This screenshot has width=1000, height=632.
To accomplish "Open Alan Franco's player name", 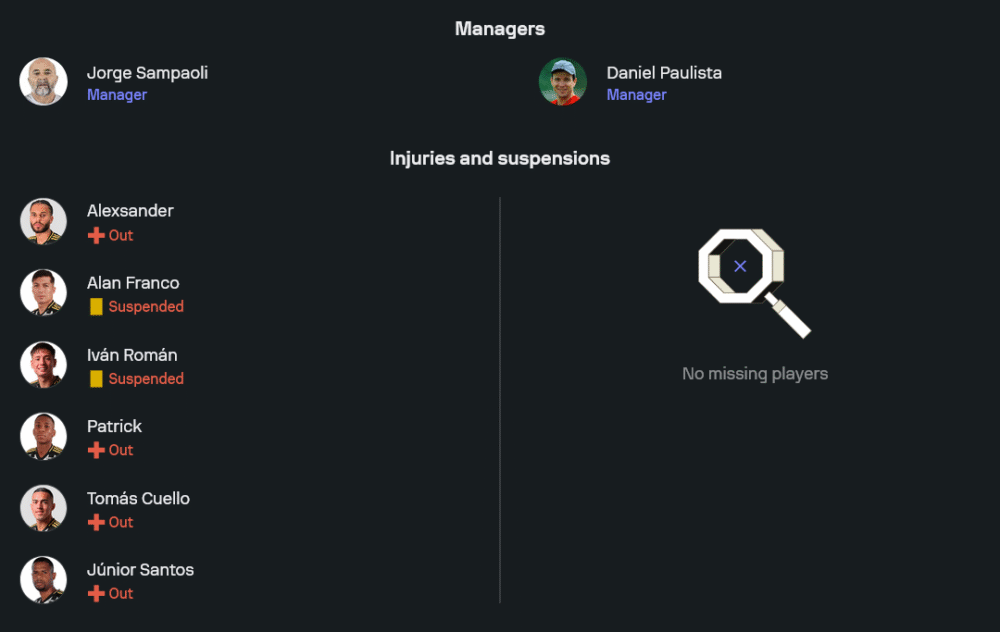I will coord(133,283).
